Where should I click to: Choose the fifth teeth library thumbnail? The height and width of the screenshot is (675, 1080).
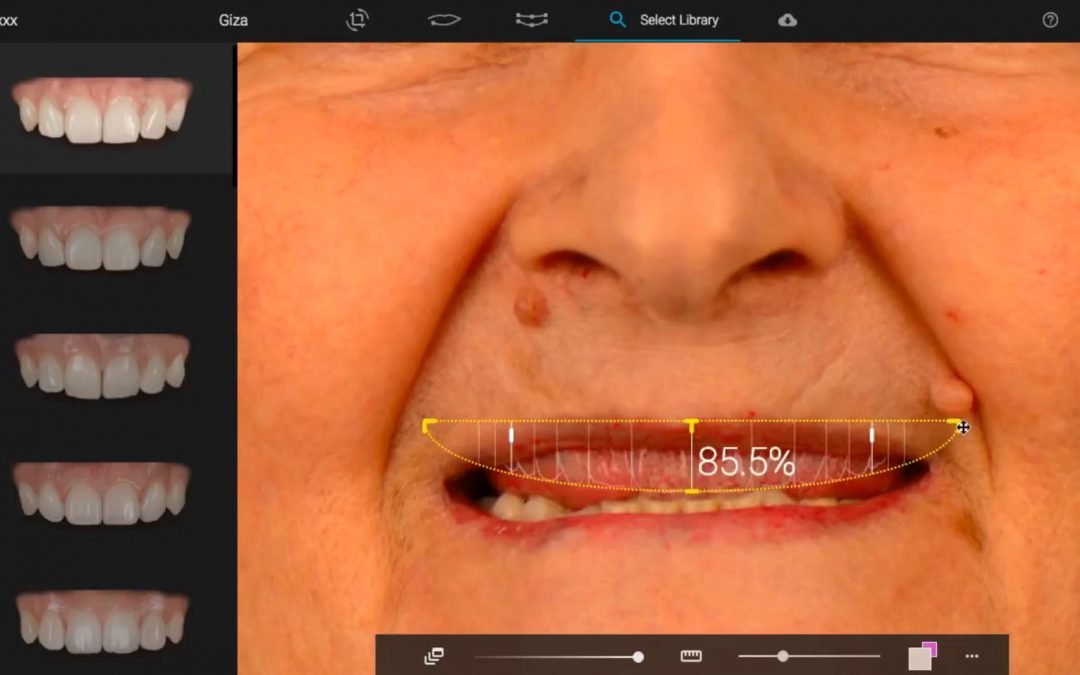[x=102, y=621]
